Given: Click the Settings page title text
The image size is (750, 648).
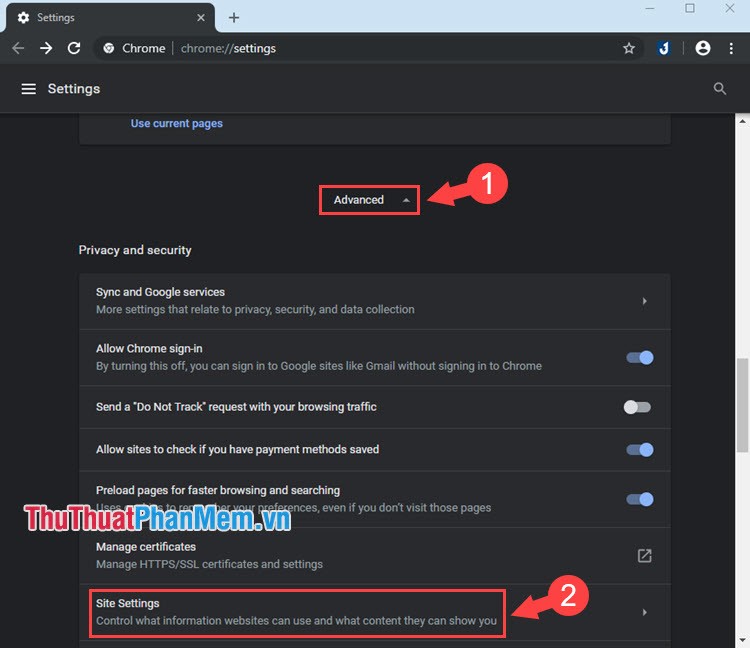Looking at the screenshot, I should [x=74, y=89].
